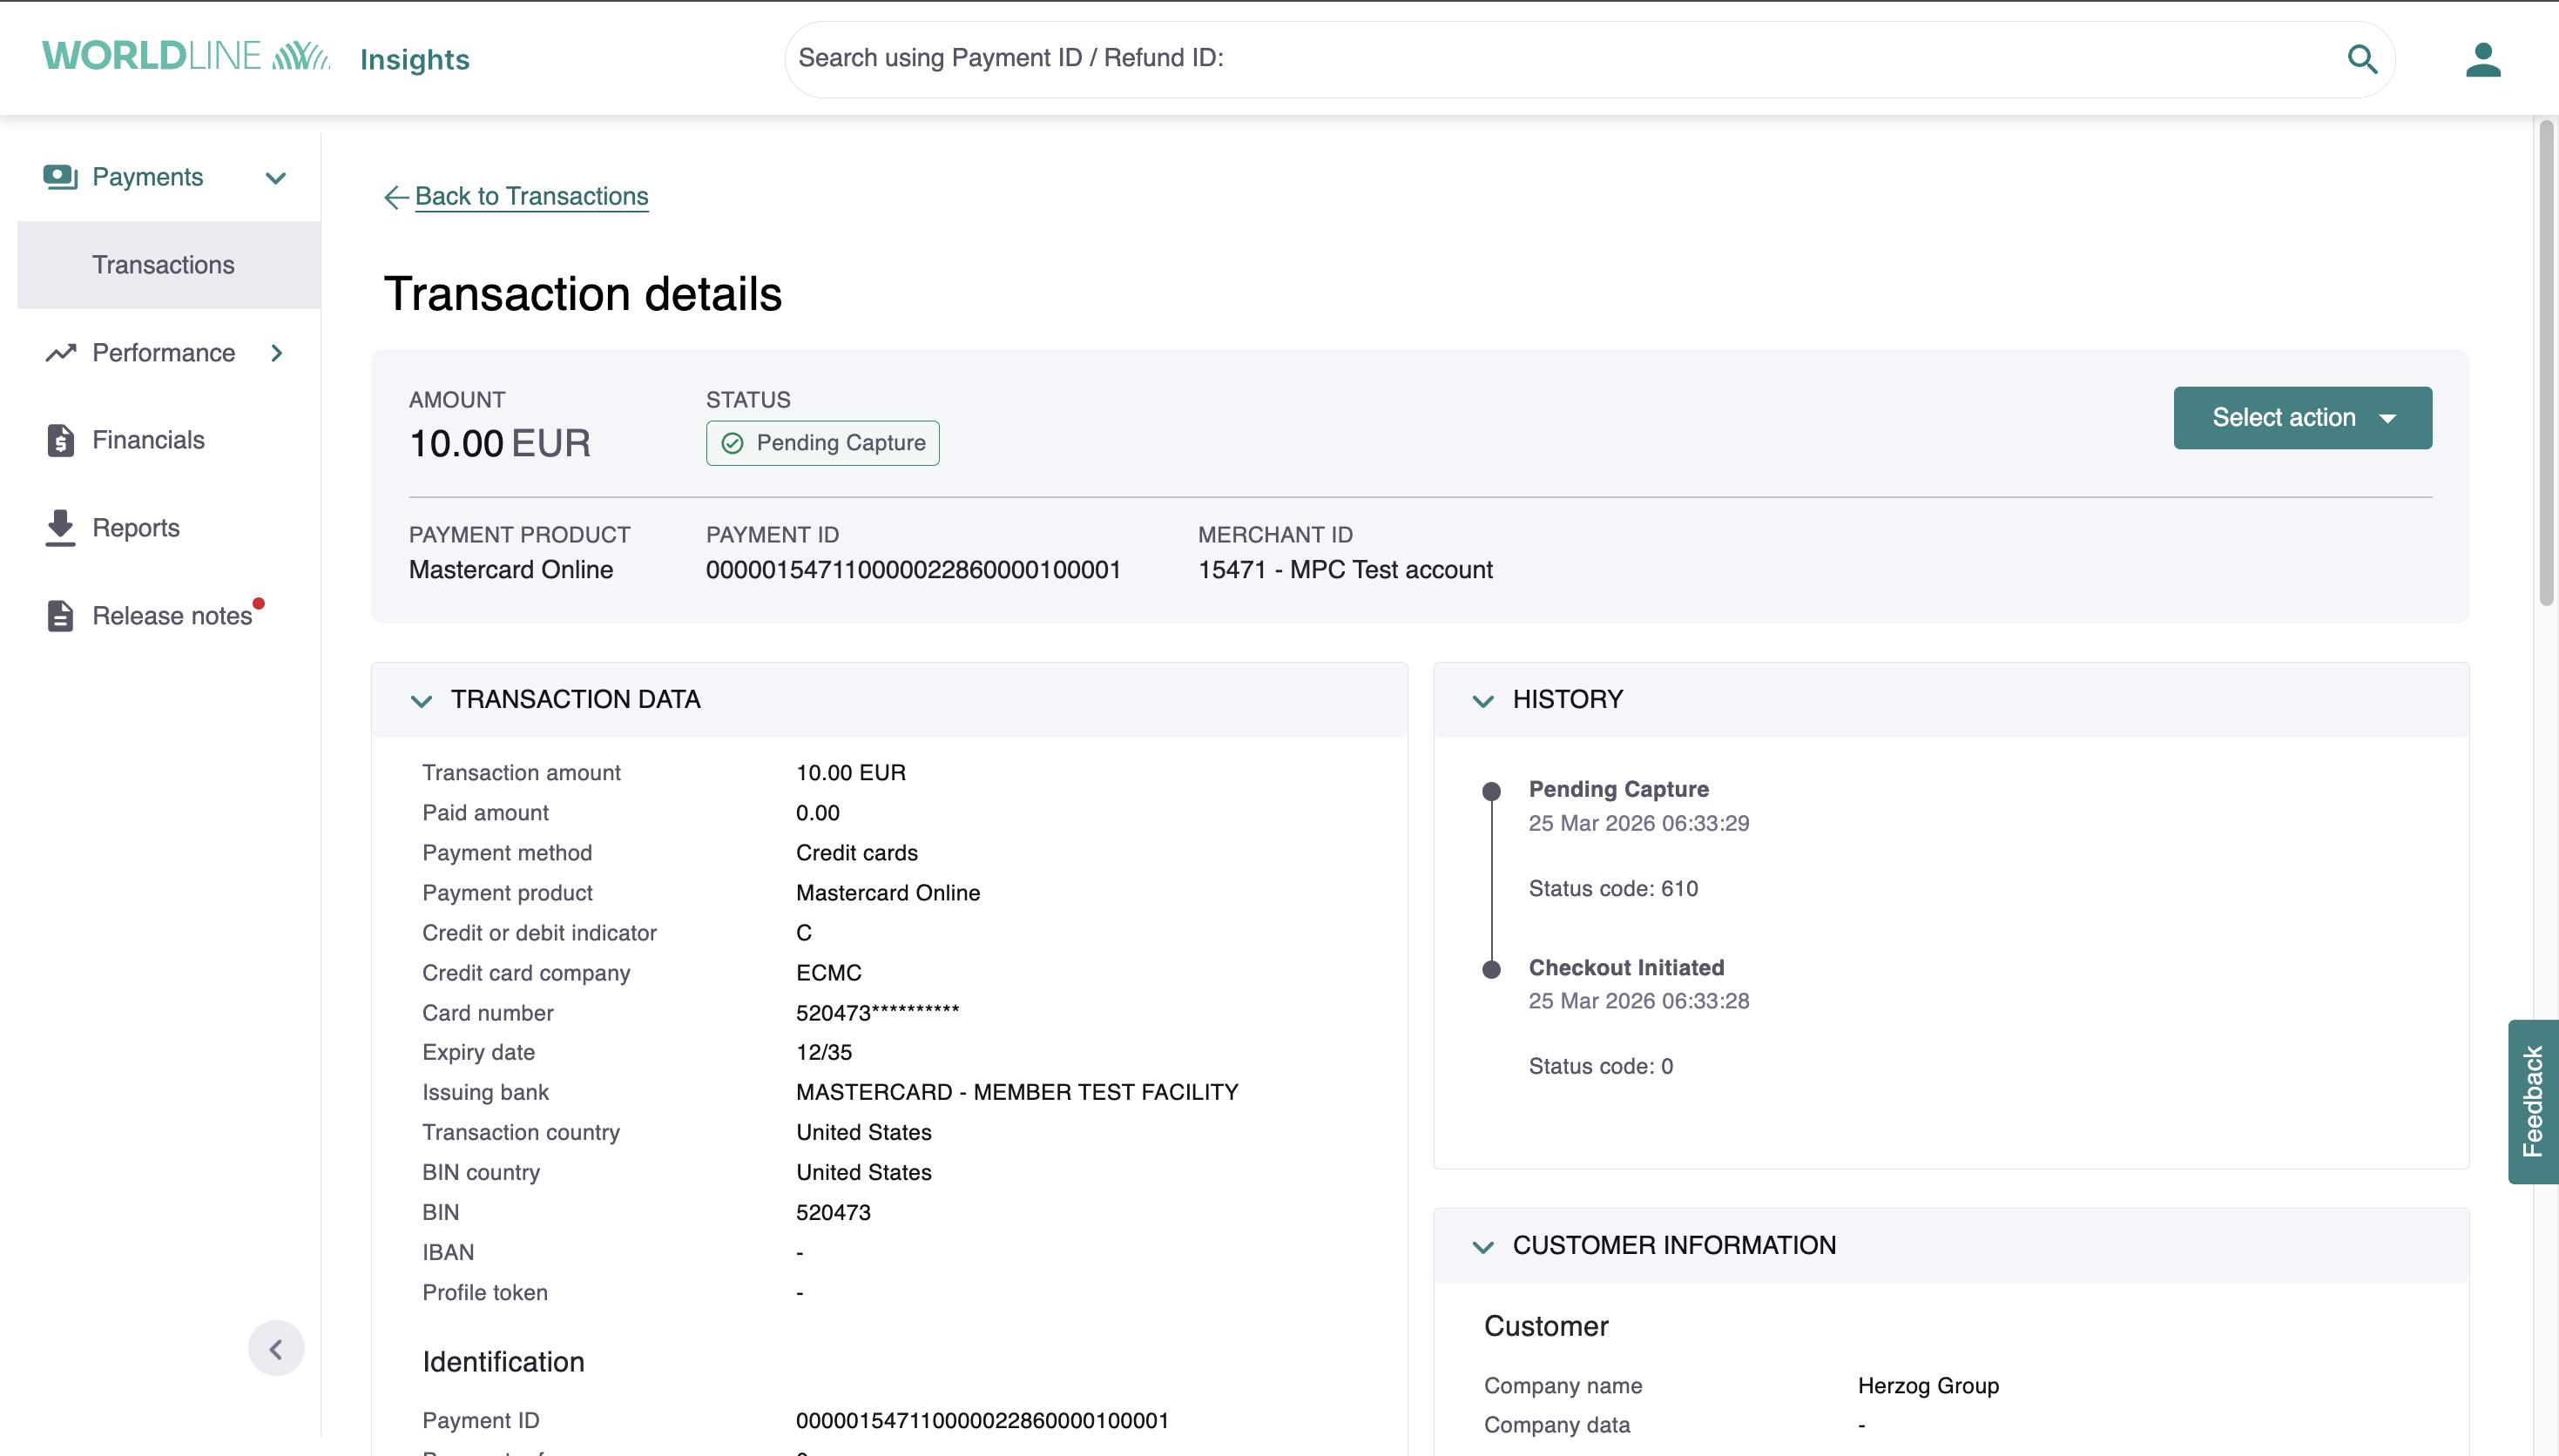This screenshot has height=1456, width=2559.
Task: Collapse the Payments menu chevron
Action: pos(276,178)
